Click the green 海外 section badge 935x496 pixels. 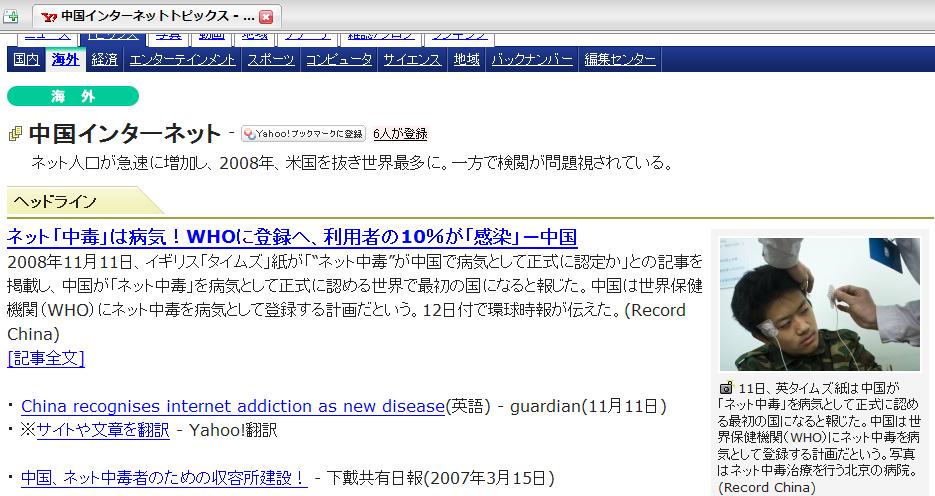[x=73, y=96]
